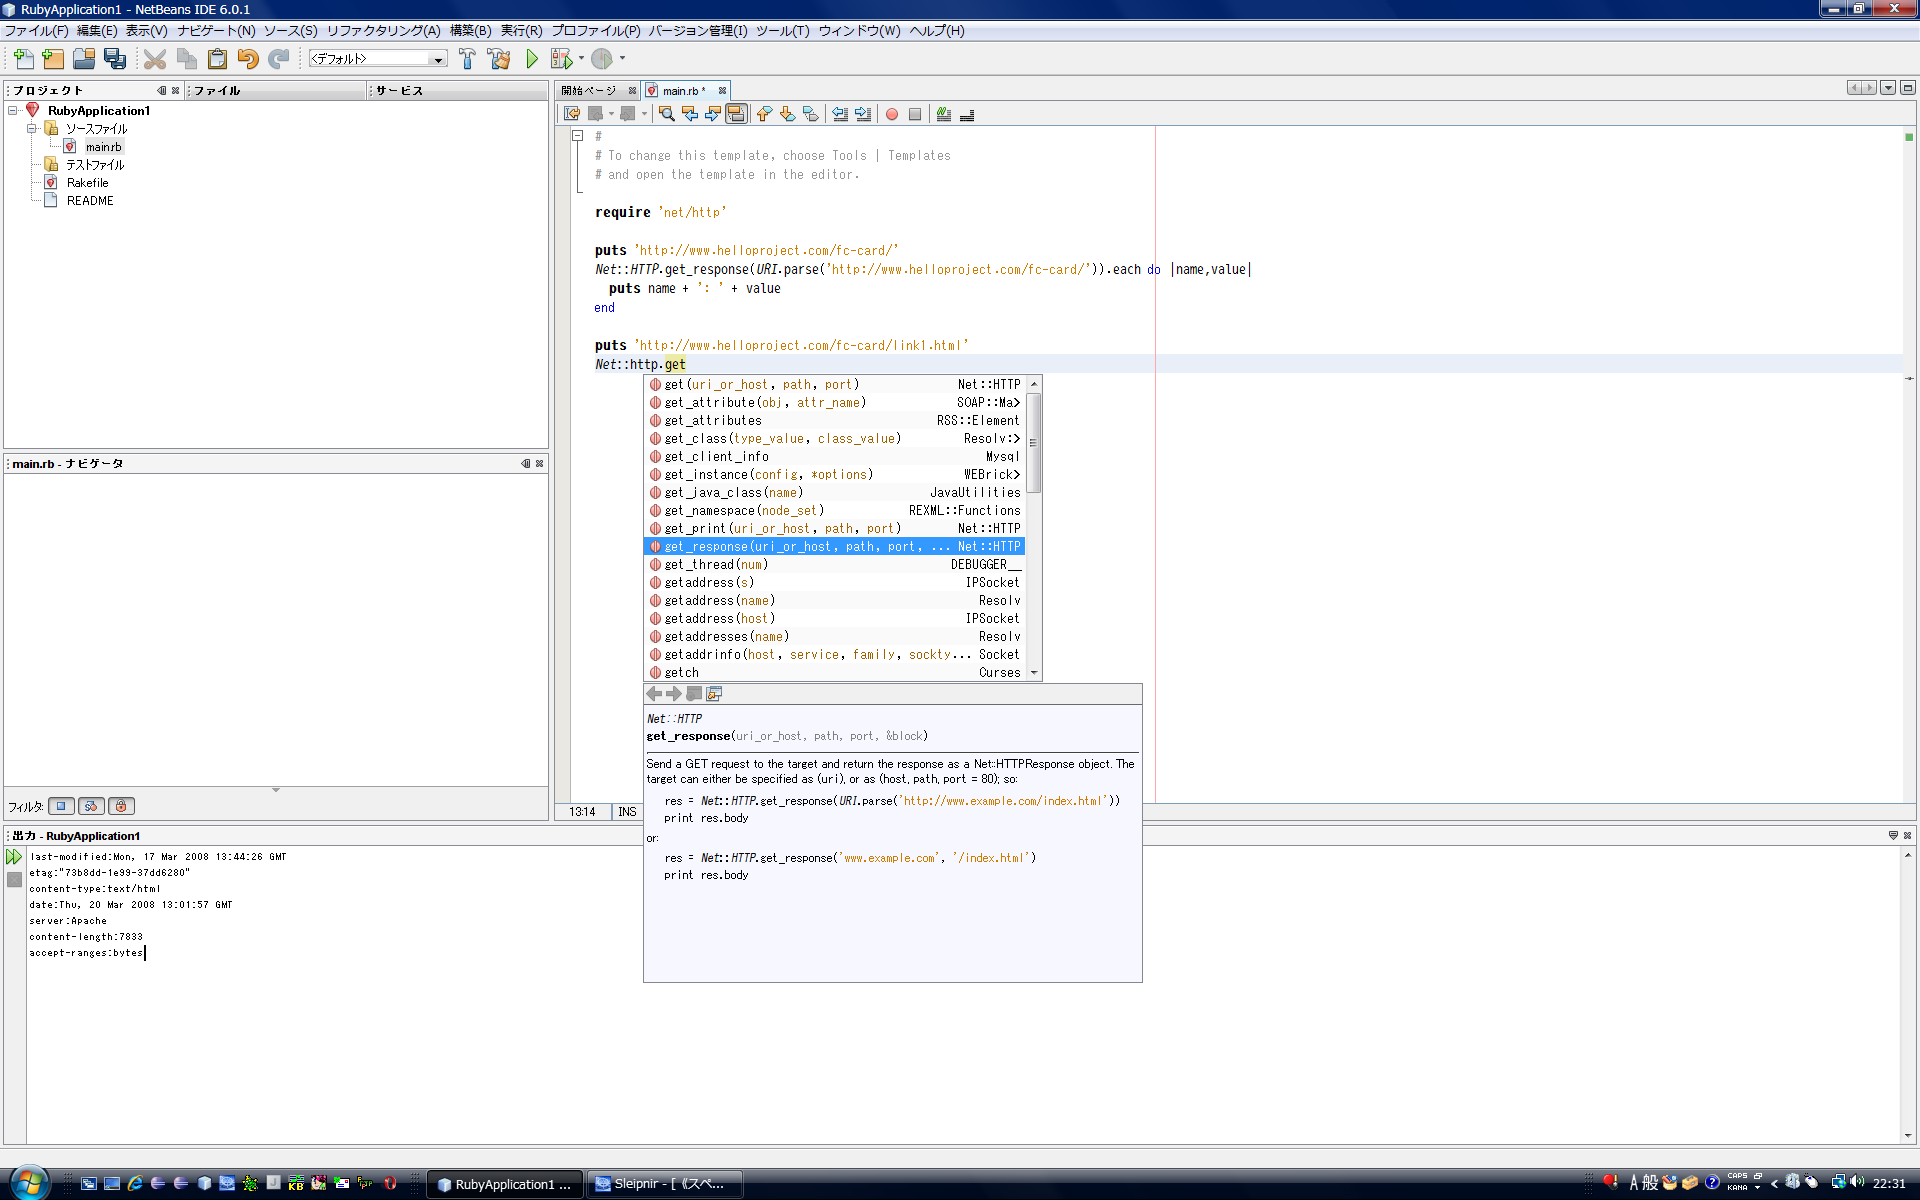Click the Comment lines icon

click(944, 114)
